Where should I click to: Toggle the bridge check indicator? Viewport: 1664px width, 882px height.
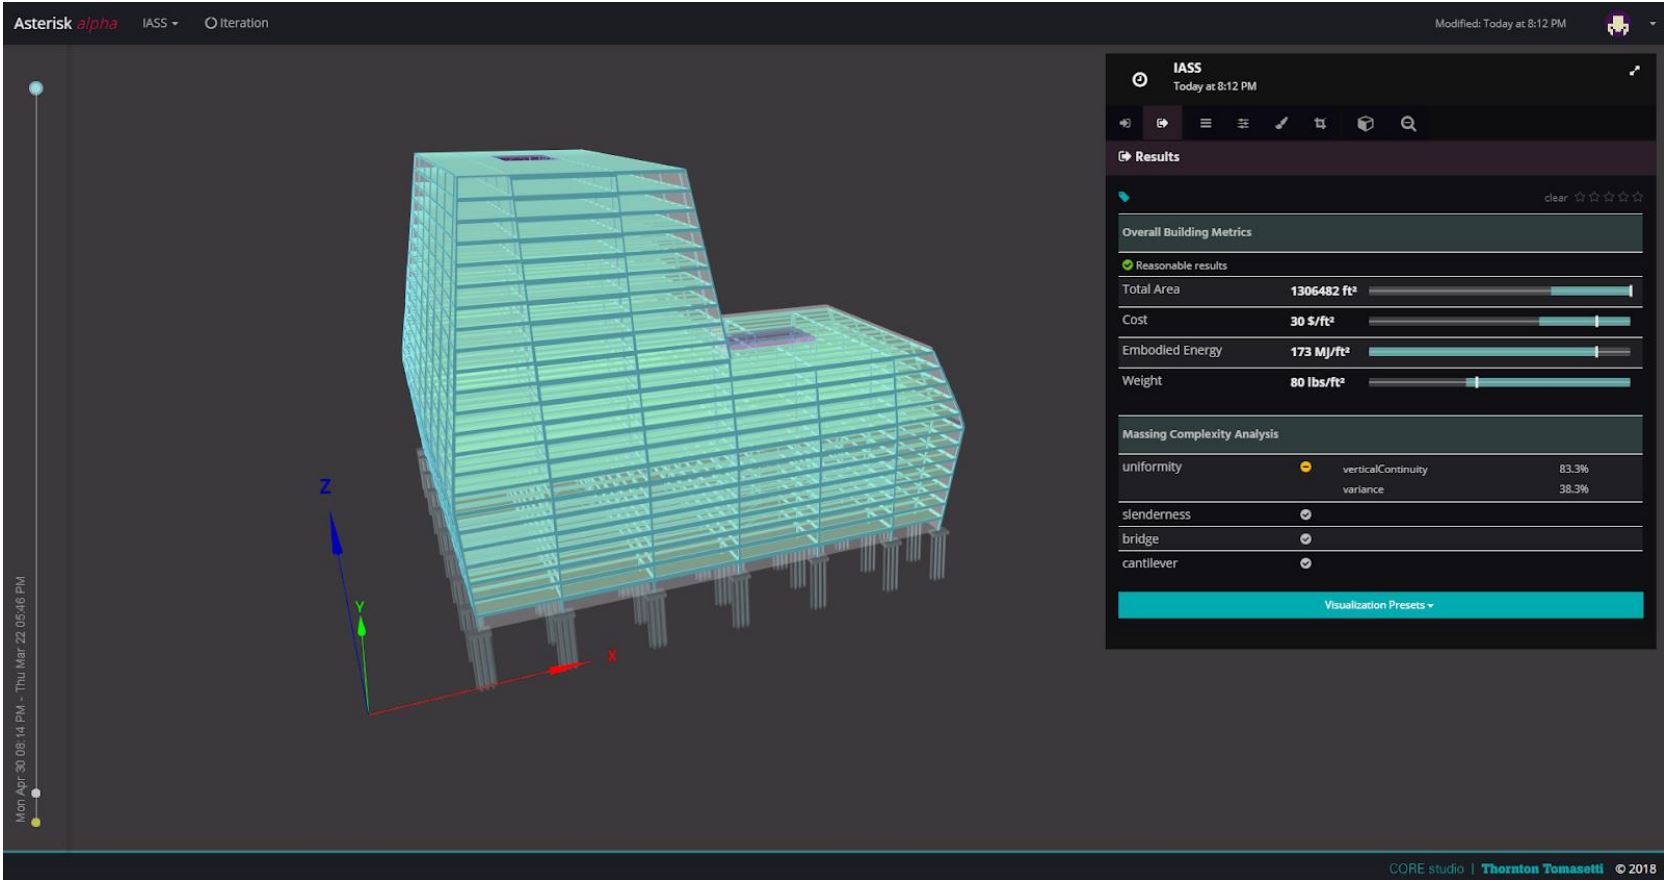click(x=1305, y=539)
